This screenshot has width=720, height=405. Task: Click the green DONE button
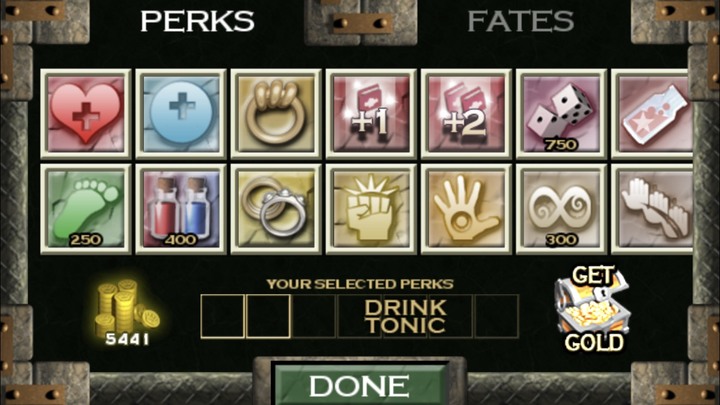tap(360, 385)
